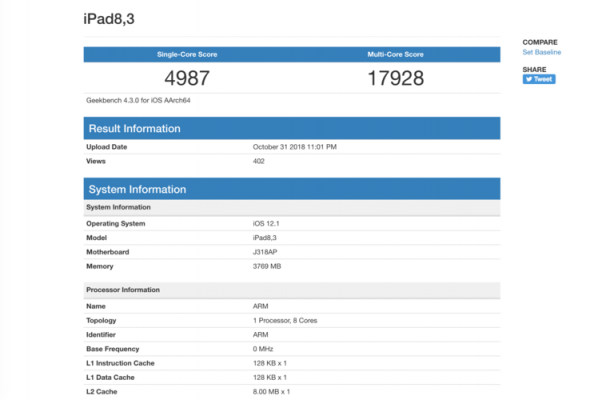Click the Set Baseline link

point(542,52)
